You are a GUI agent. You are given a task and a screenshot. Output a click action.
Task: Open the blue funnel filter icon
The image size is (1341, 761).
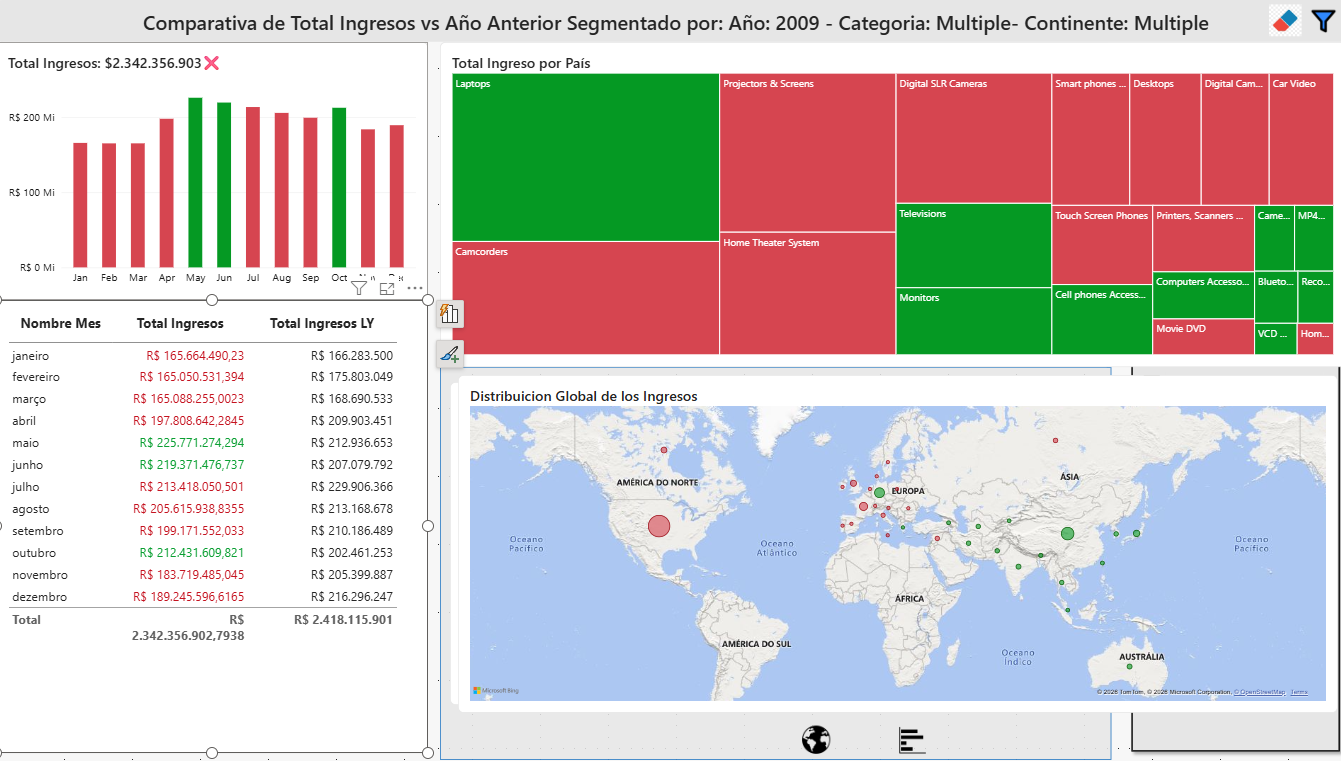pyautogui.click(x=1322, y=20)
